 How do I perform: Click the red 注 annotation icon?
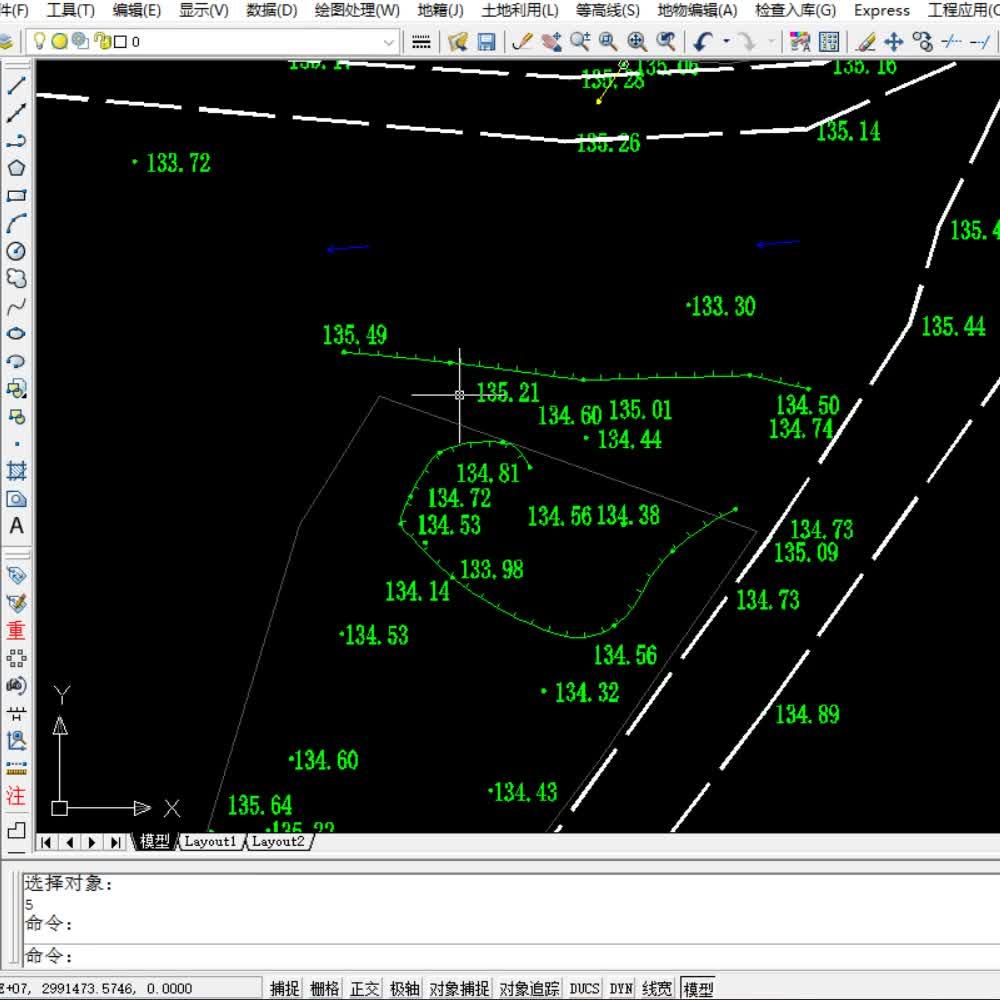16,797
